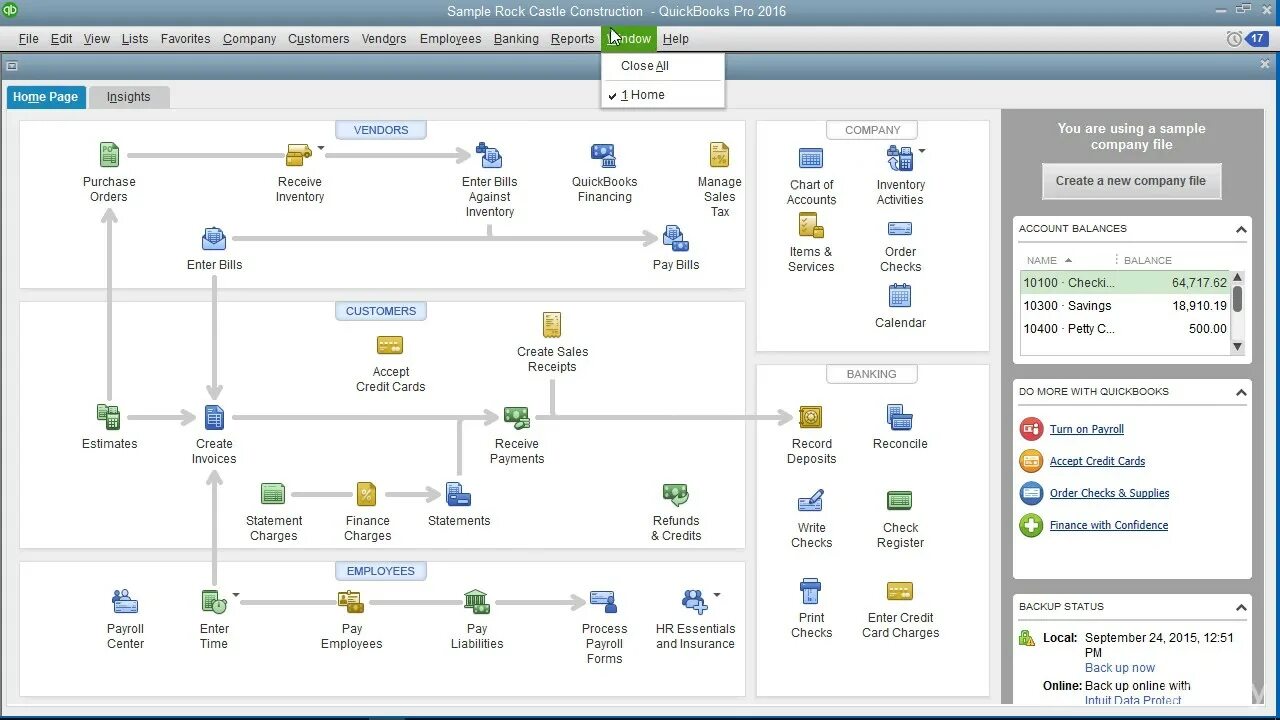Click the Manage Sales Tax icon

tap(719, 155)
